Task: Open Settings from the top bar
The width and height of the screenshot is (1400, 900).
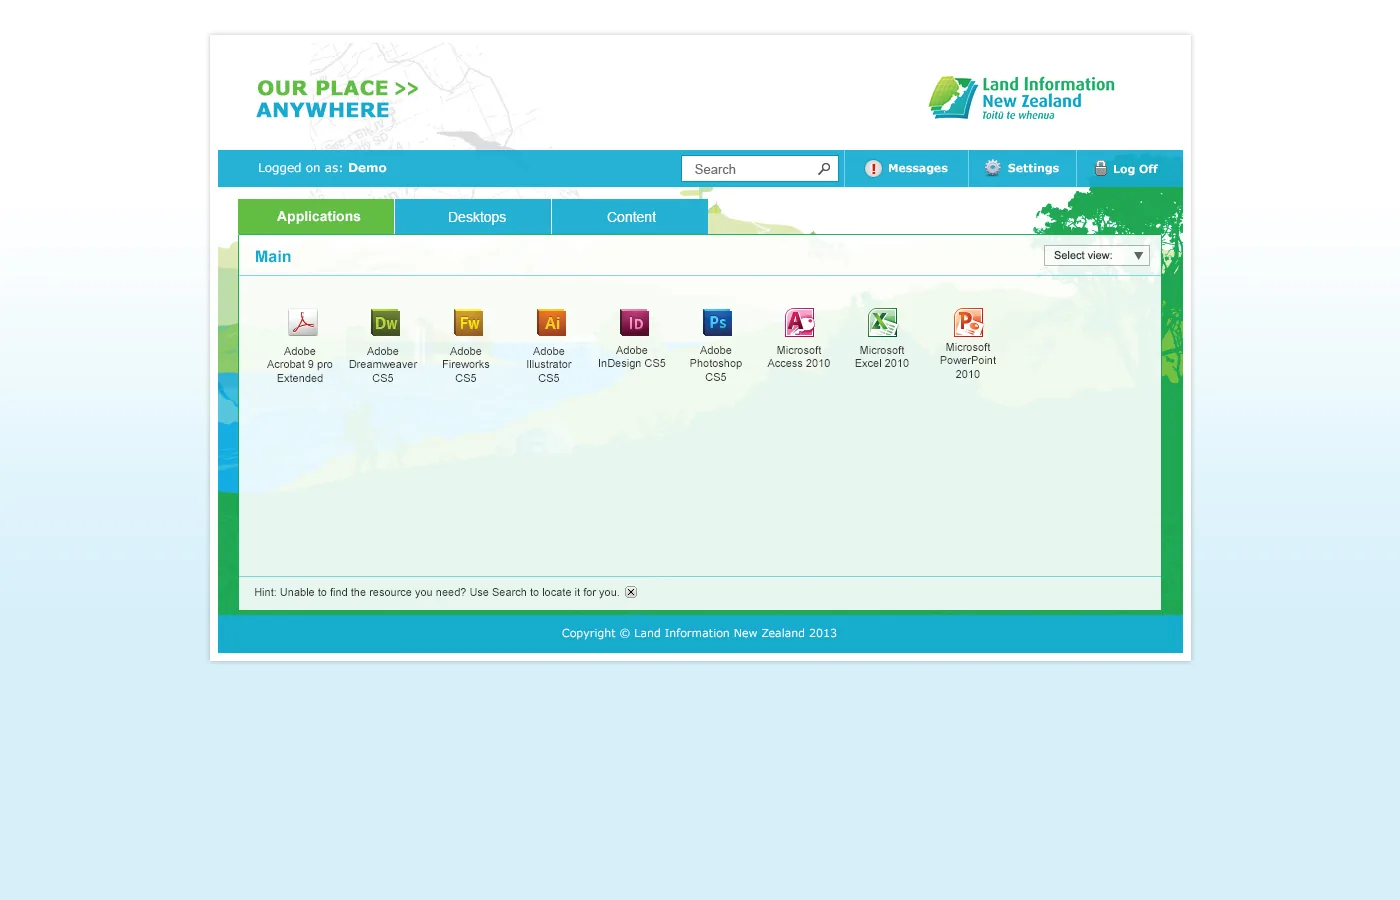Action: click(x=1033, y=168)
